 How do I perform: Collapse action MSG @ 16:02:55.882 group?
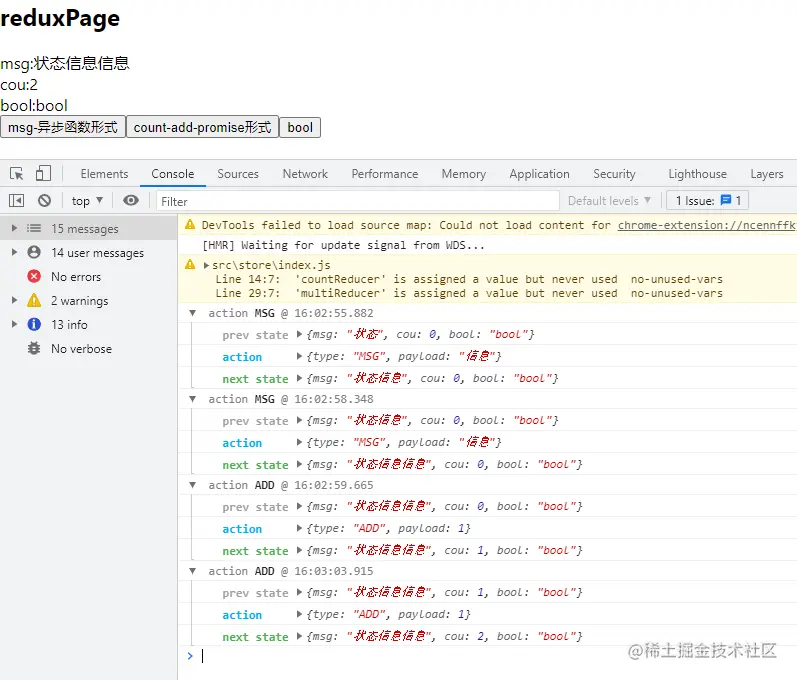193,313
